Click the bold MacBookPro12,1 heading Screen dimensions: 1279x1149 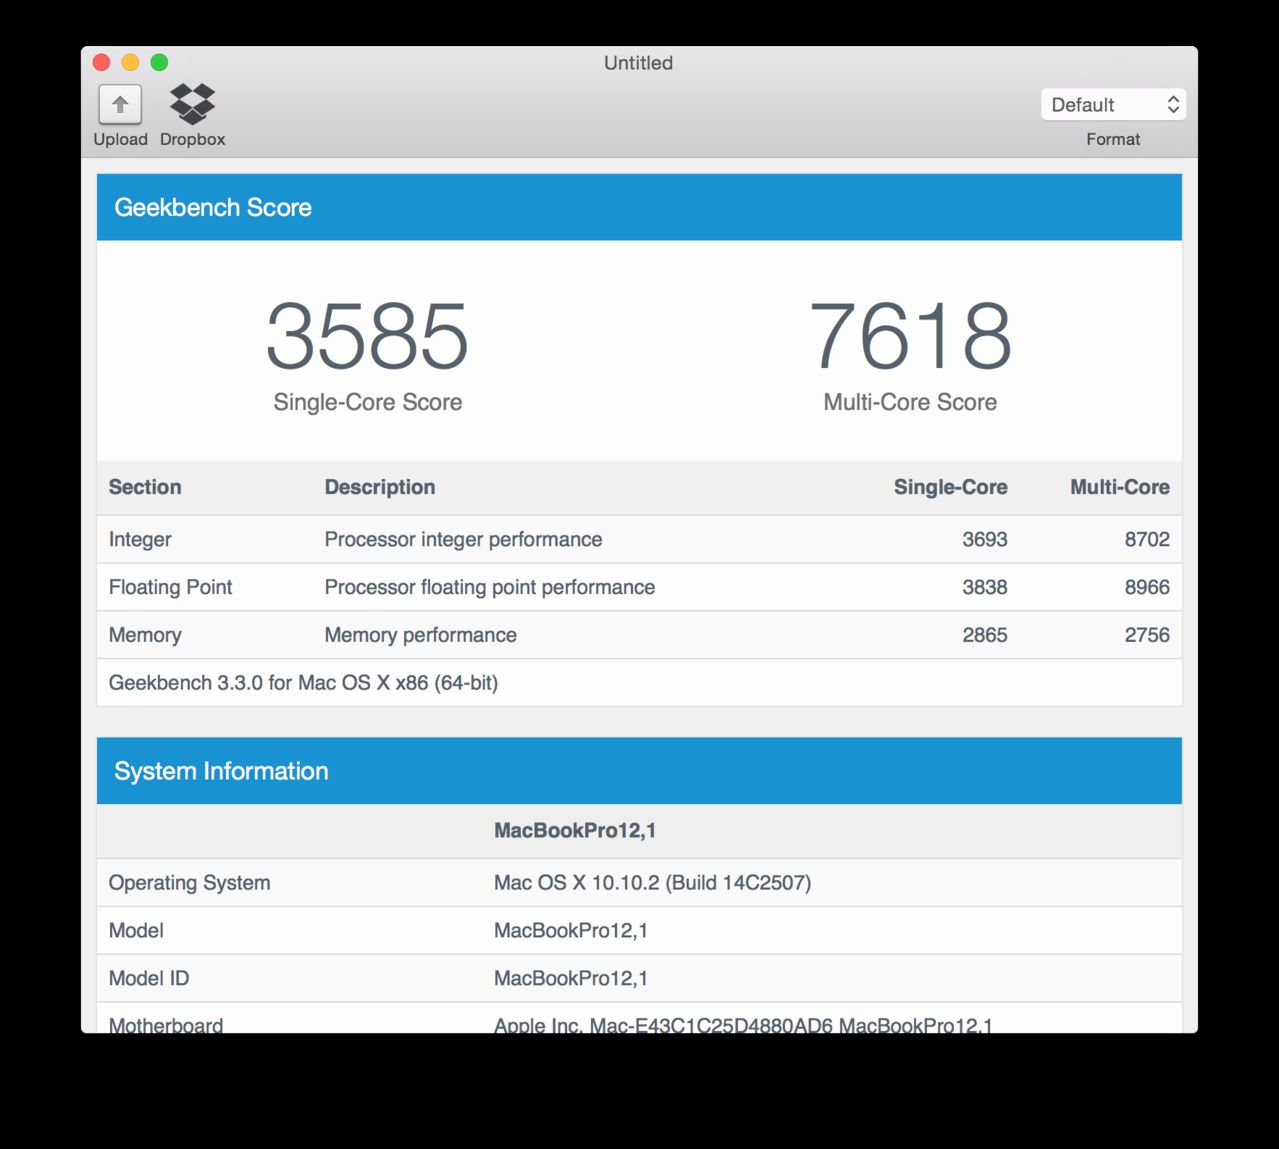[575, 831]
